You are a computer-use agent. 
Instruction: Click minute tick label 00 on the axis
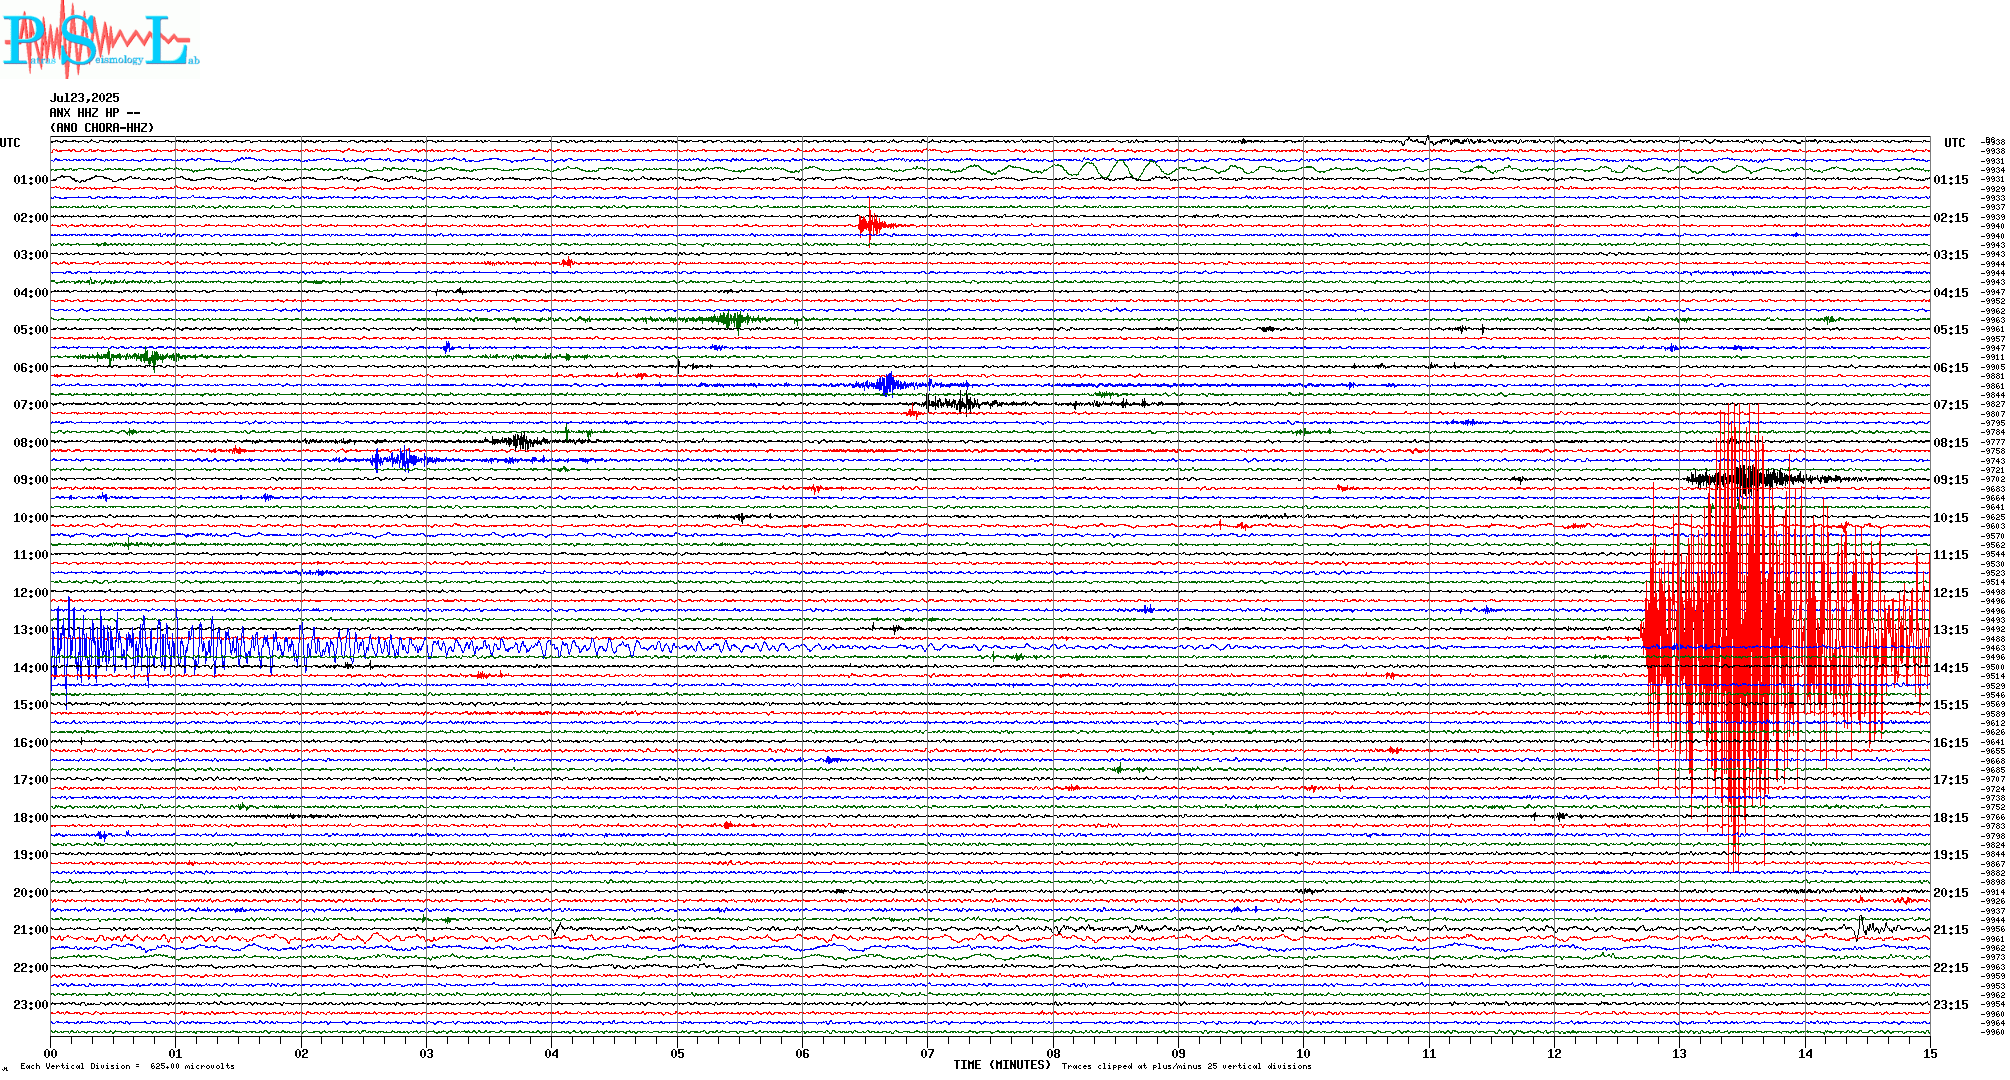pyautogui.click(x=51, y=1053)
